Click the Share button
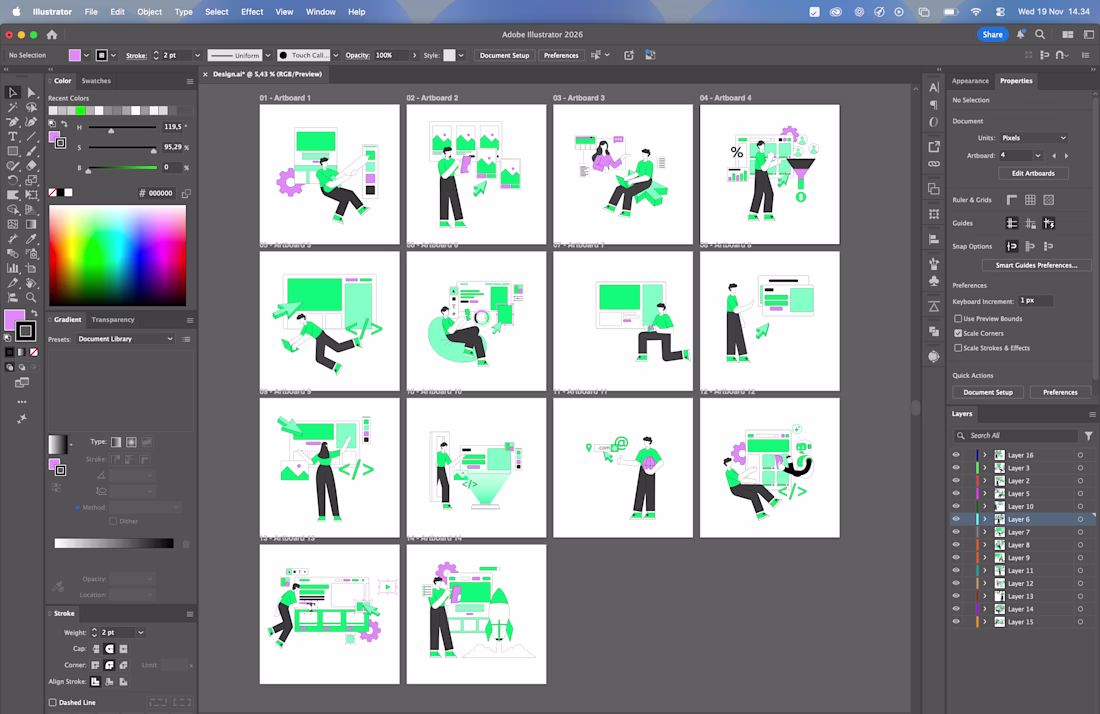 coord(992,34)
